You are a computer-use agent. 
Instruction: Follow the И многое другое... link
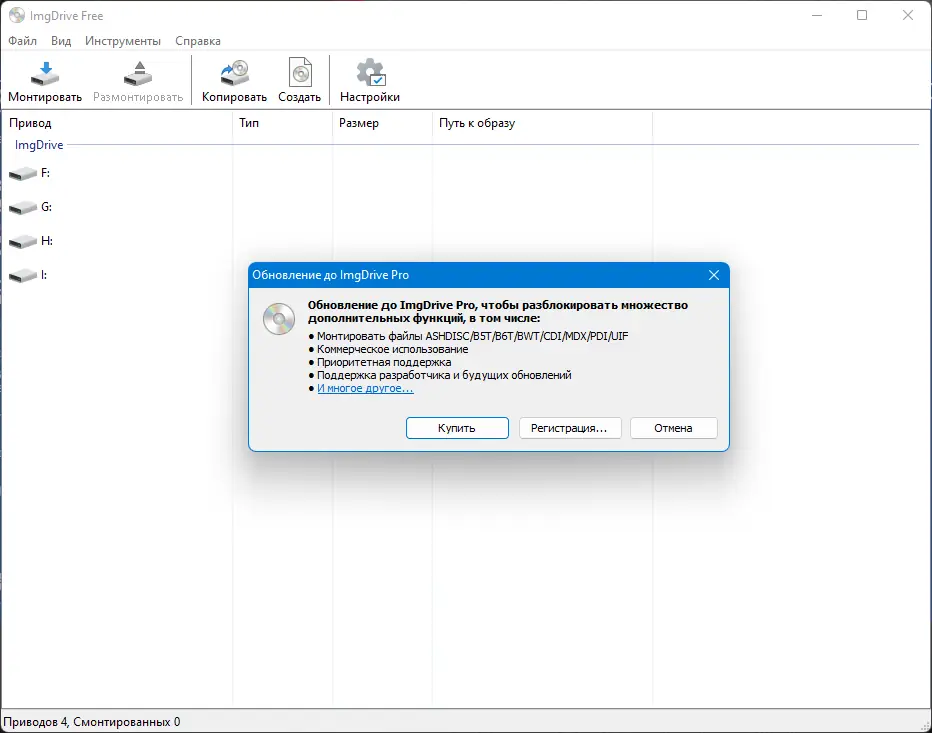tap(365, 388)
